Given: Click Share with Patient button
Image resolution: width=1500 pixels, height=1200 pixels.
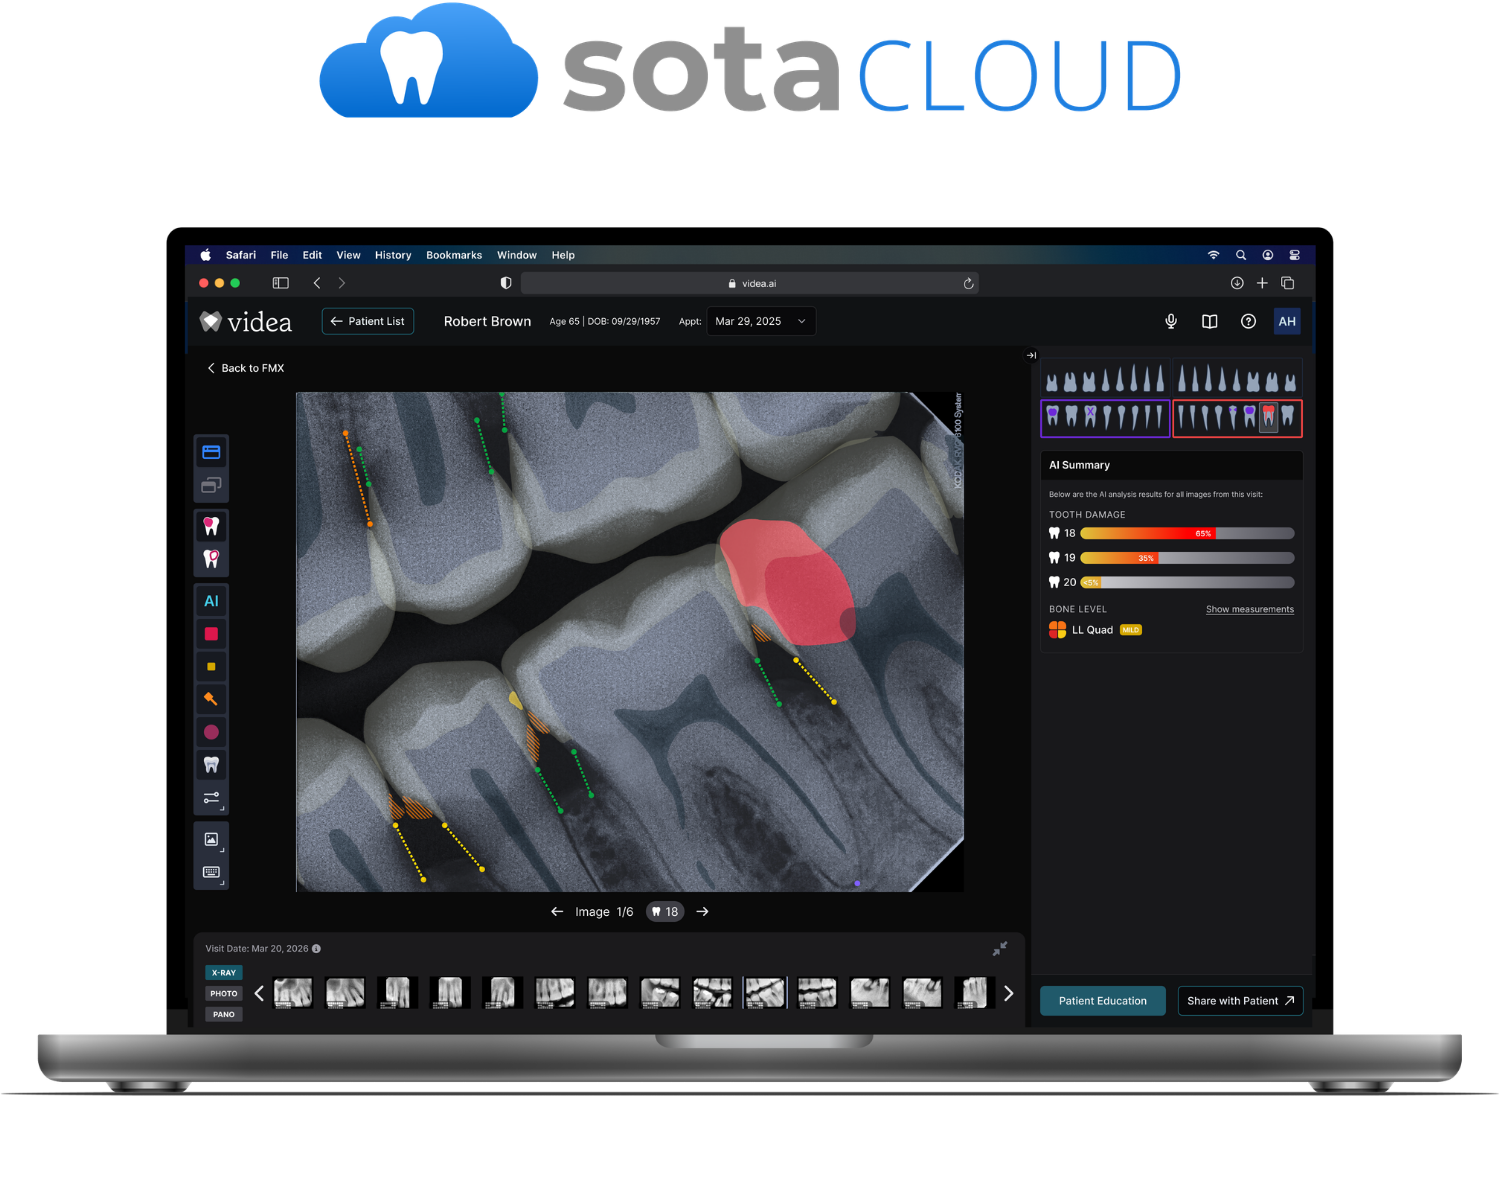Looking at the screenshot, I should point(1240,1001).
